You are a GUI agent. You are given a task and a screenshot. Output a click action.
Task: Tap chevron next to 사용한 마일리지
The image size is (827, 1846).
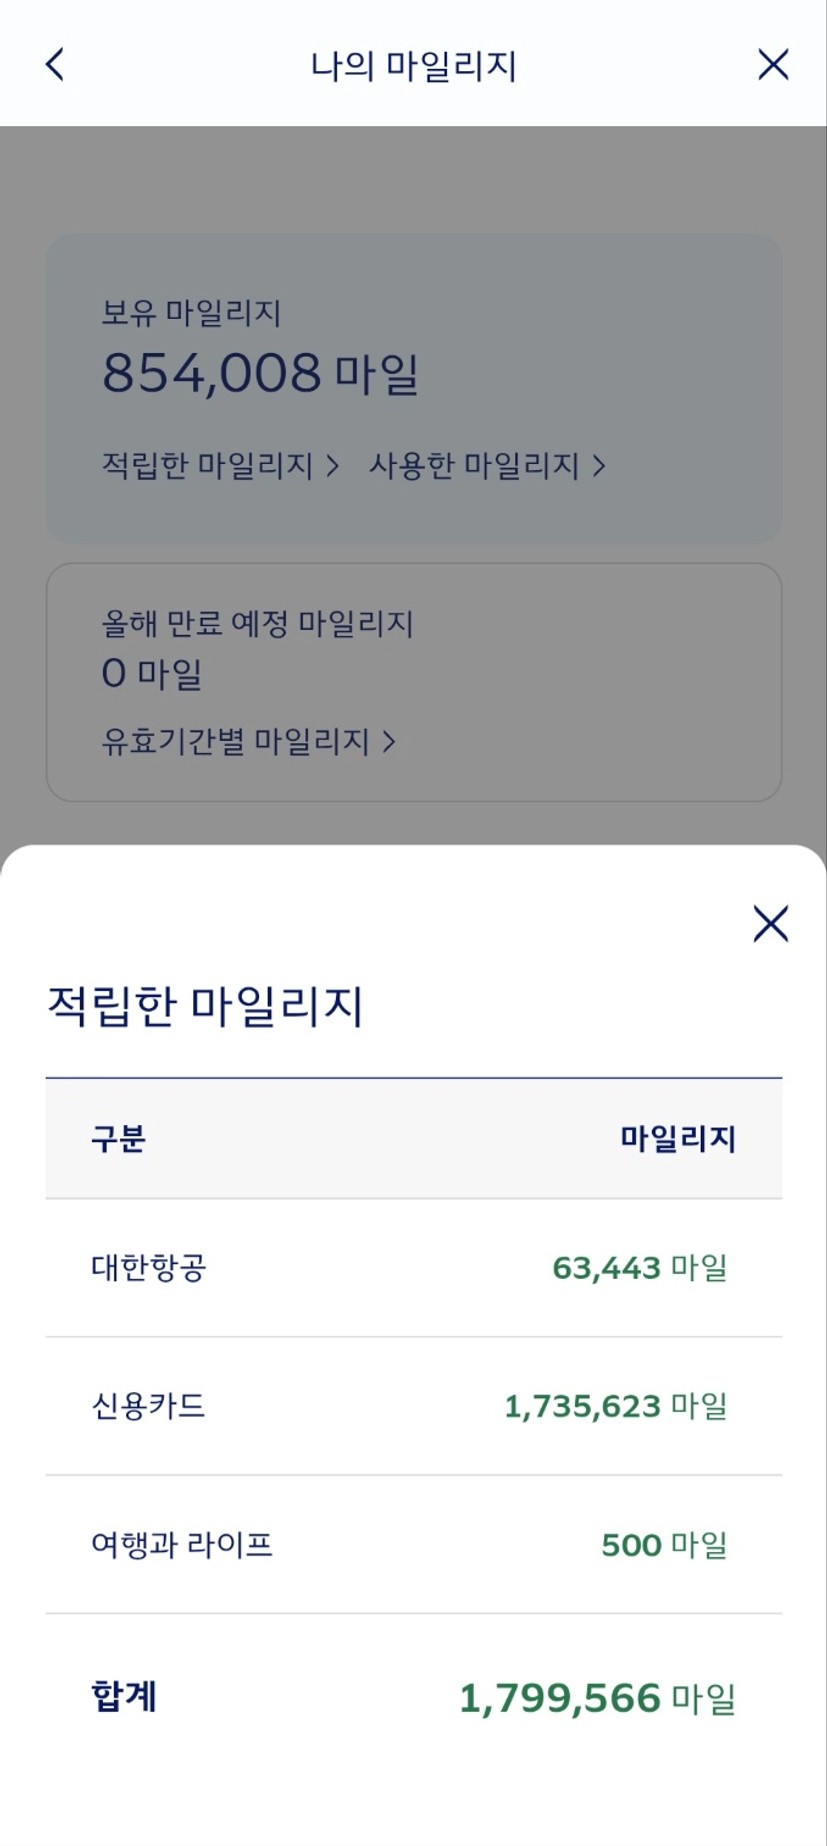[599, 466]
